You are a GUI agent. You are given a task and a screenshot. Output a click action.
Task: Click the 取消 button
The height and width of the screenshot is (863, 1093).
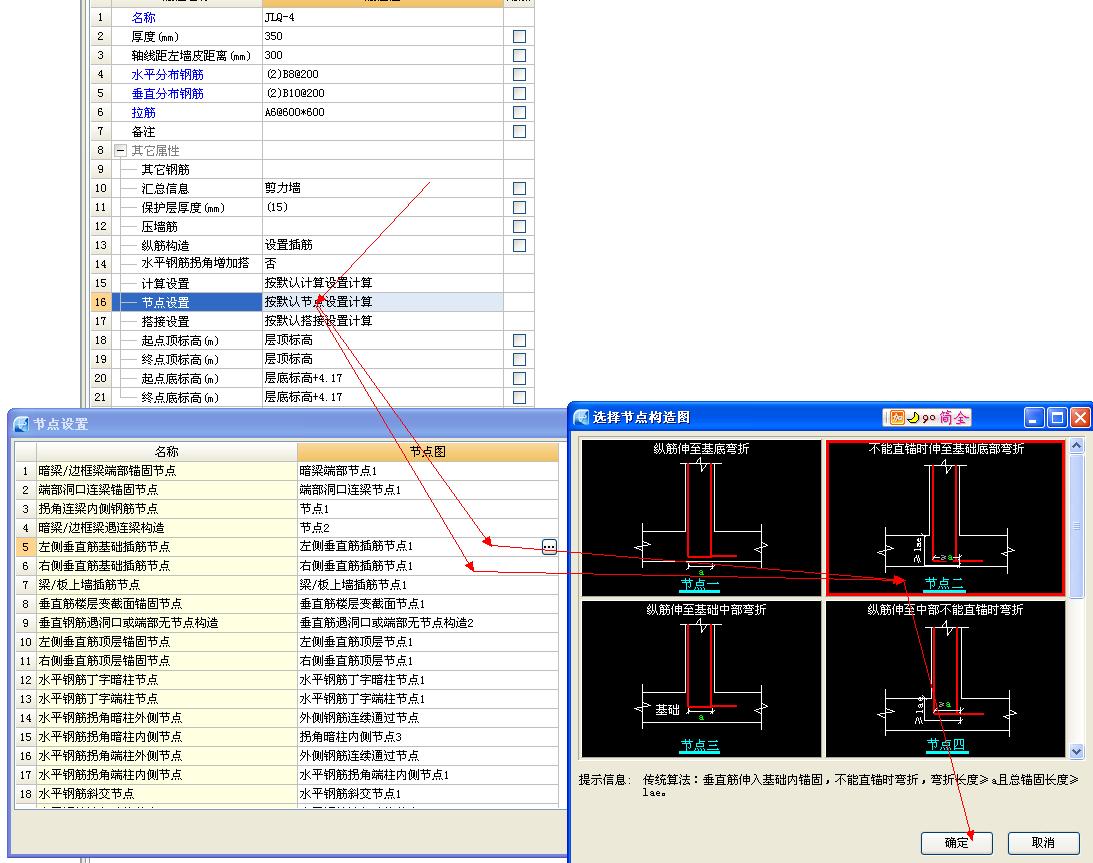coord(1044,843)
